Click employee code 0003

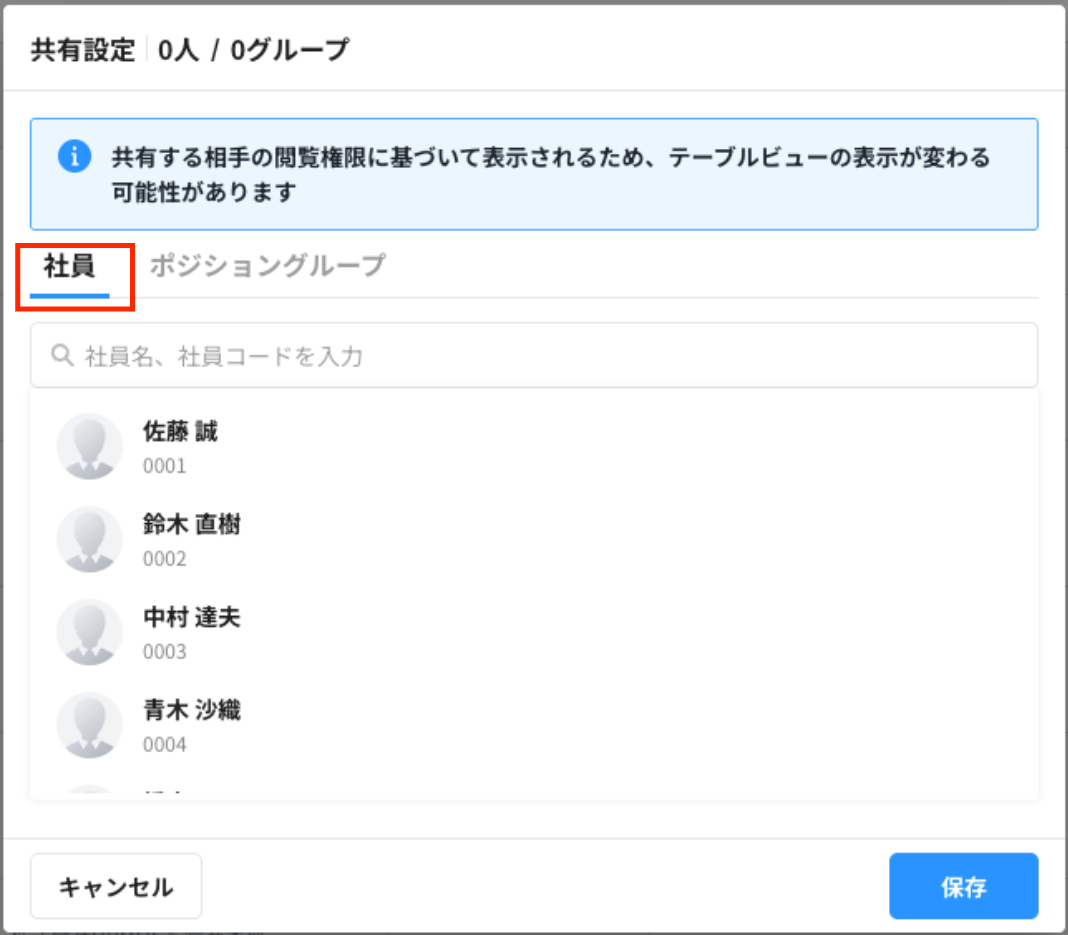(x=164, y=652)
